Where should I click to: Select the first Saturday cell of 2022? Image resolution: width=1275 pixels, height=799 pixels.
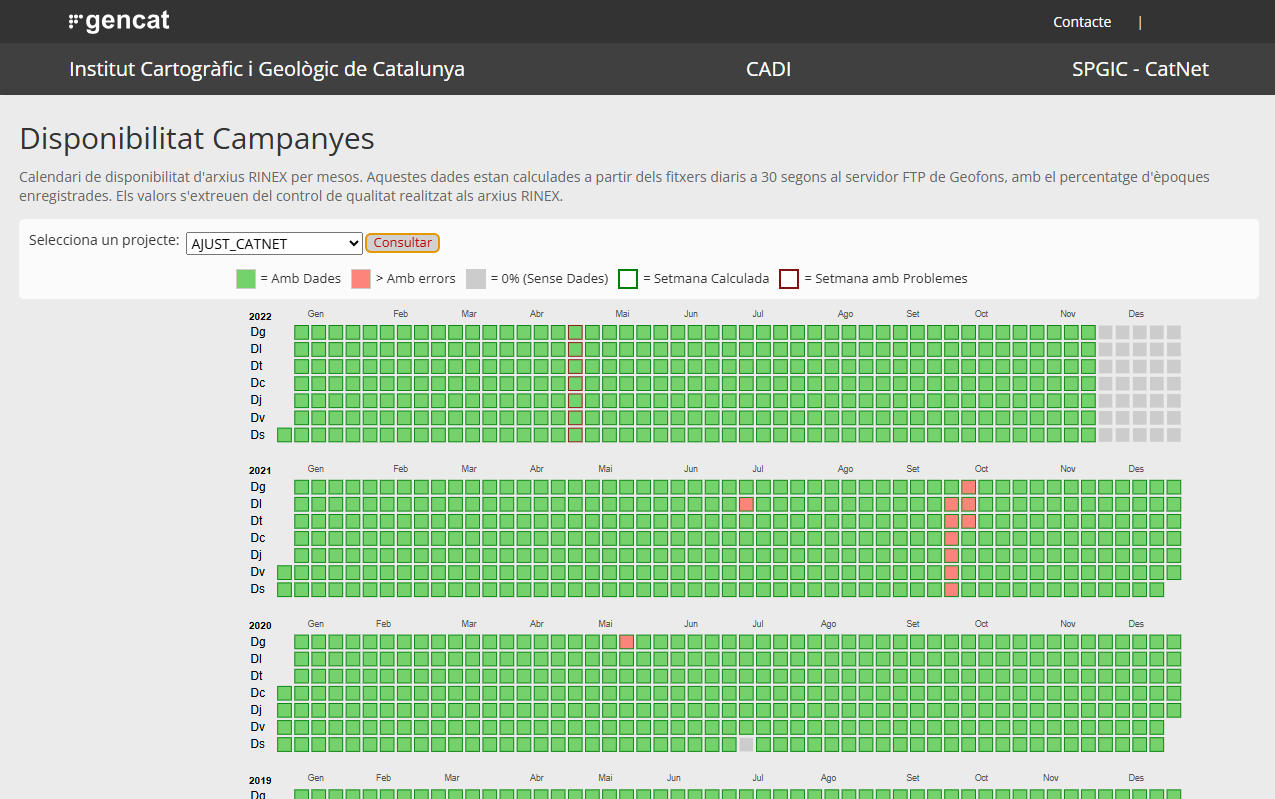click(x=285, y=435)
